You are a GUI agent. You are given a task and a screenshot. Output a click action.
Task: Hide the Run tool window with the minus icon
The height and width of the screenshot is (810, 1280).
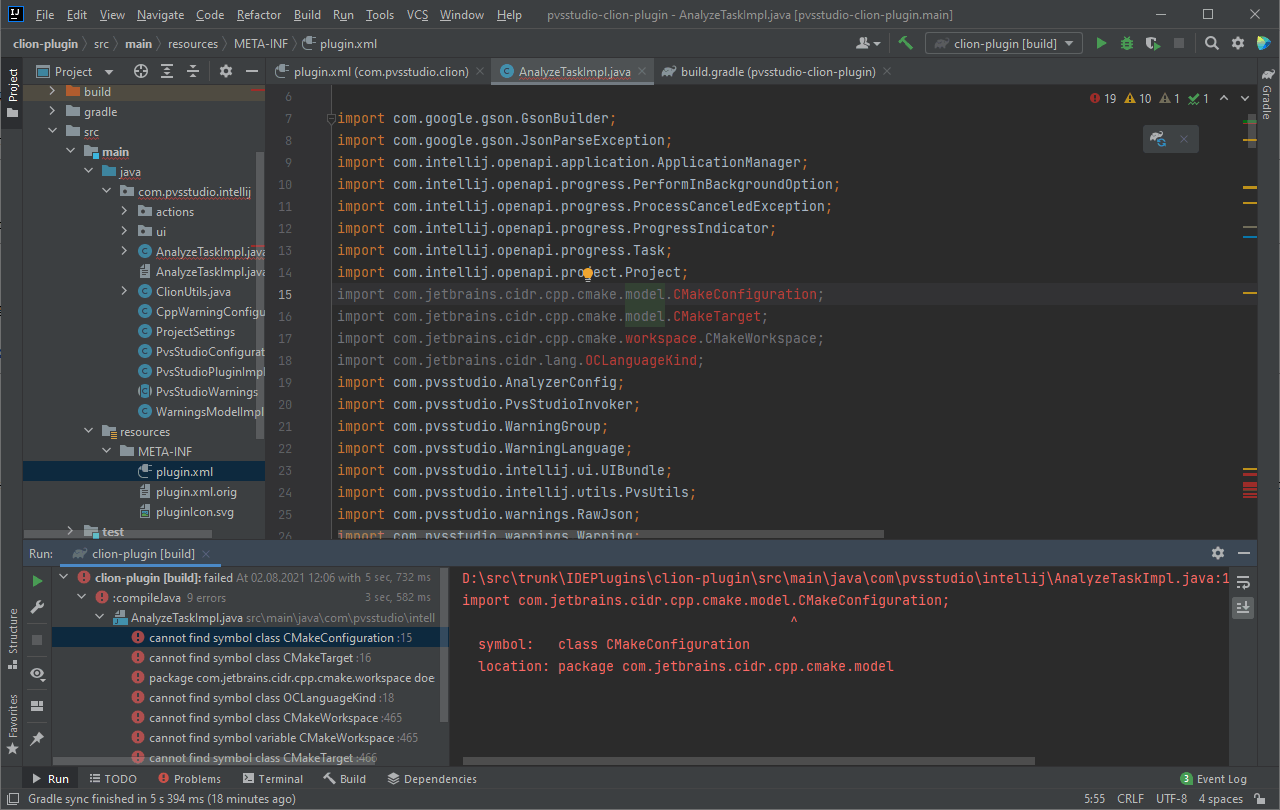(1244, 553)
